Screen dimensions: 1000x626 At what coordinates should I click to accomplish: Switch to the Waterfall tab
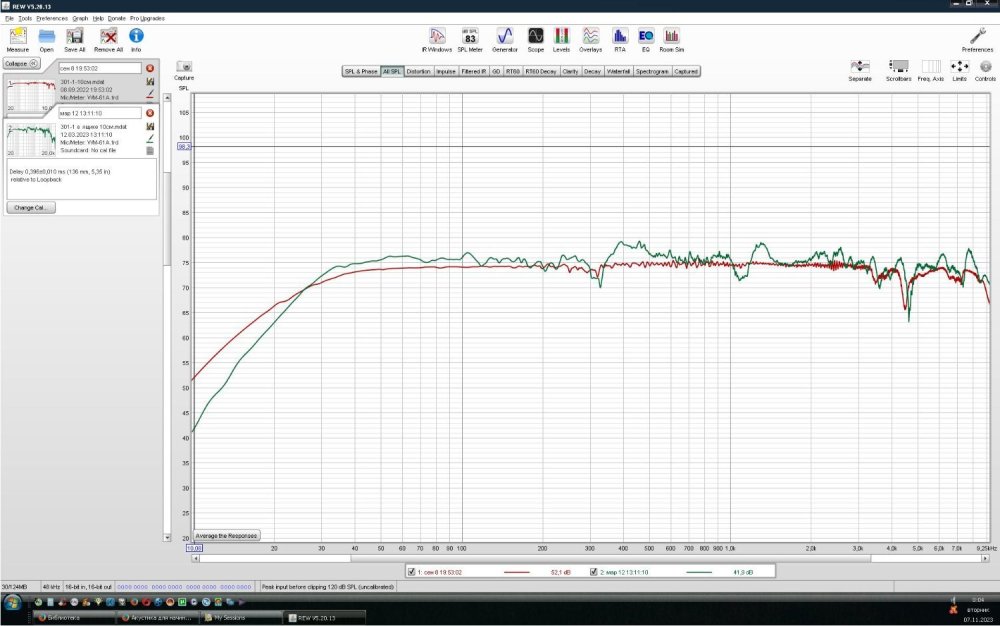[x=620, y=72]
